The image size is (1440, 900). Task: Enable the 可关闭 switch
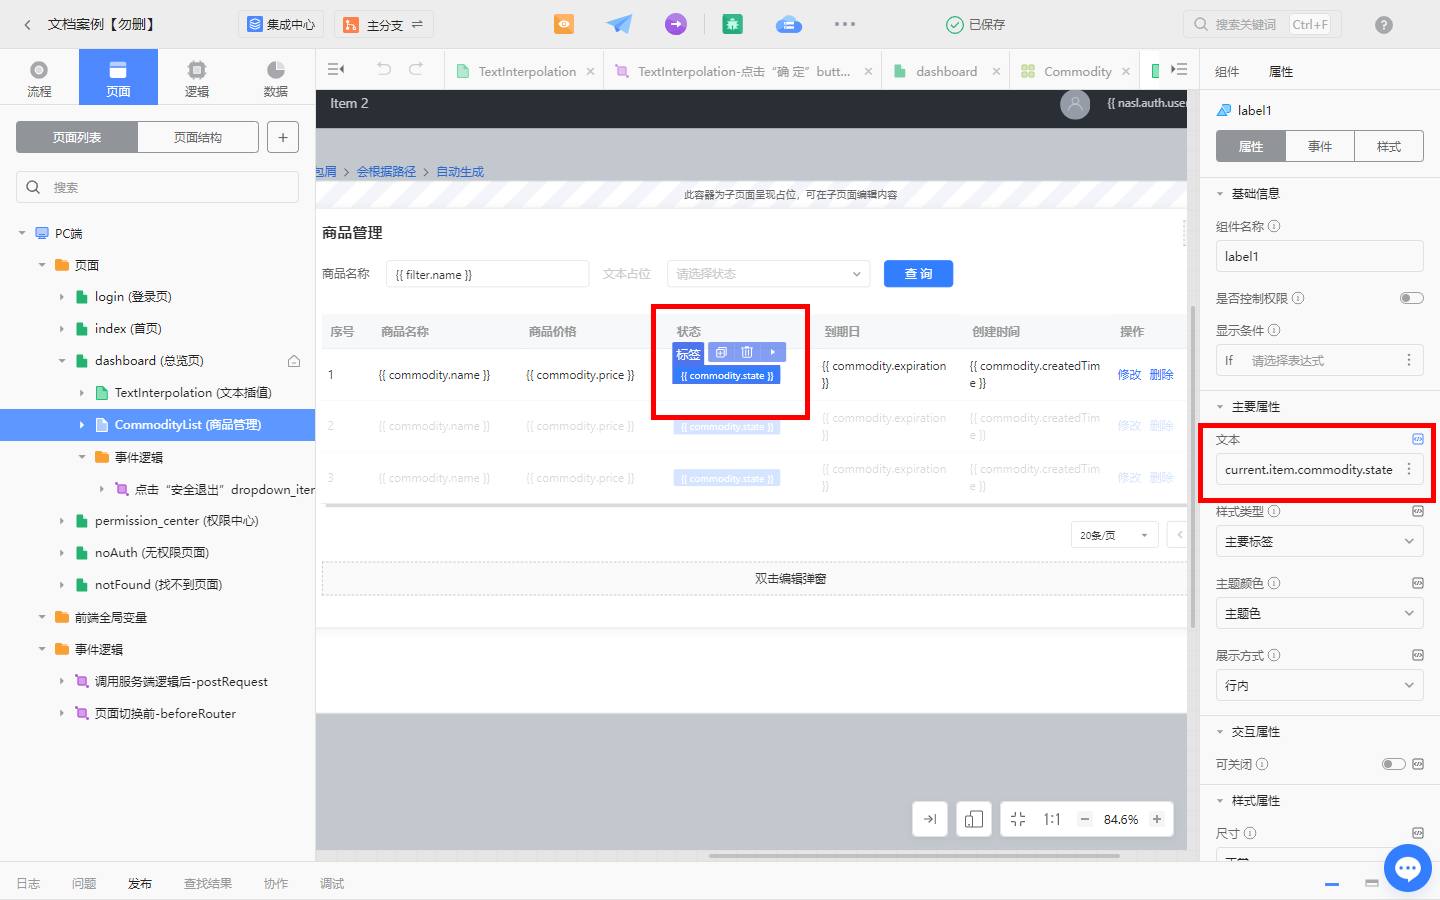click(x=1393, y=763)
